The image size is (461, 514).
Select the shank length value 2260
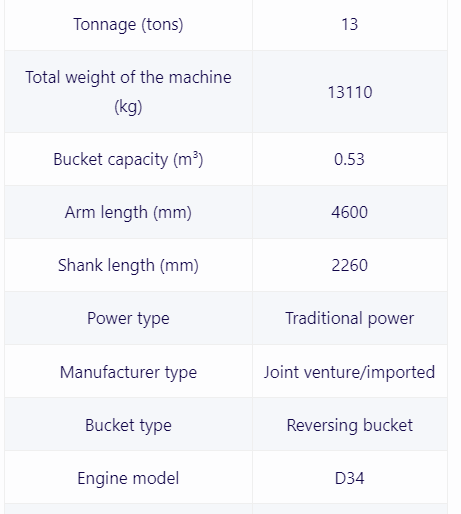click(x=350, y=265)
